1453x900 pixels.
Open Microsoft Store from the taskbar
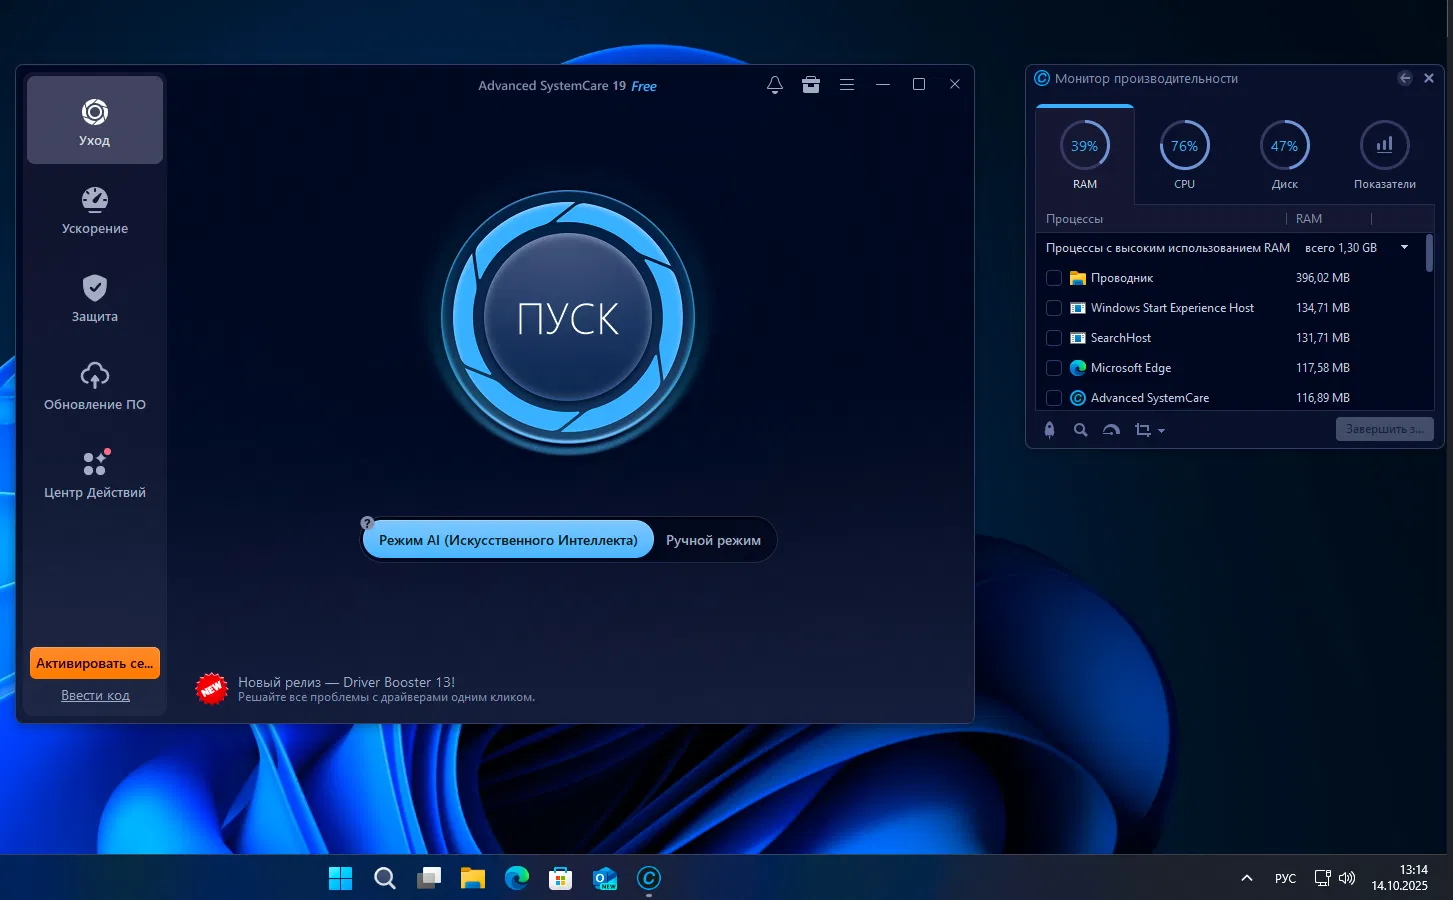[x=561, y=878]
